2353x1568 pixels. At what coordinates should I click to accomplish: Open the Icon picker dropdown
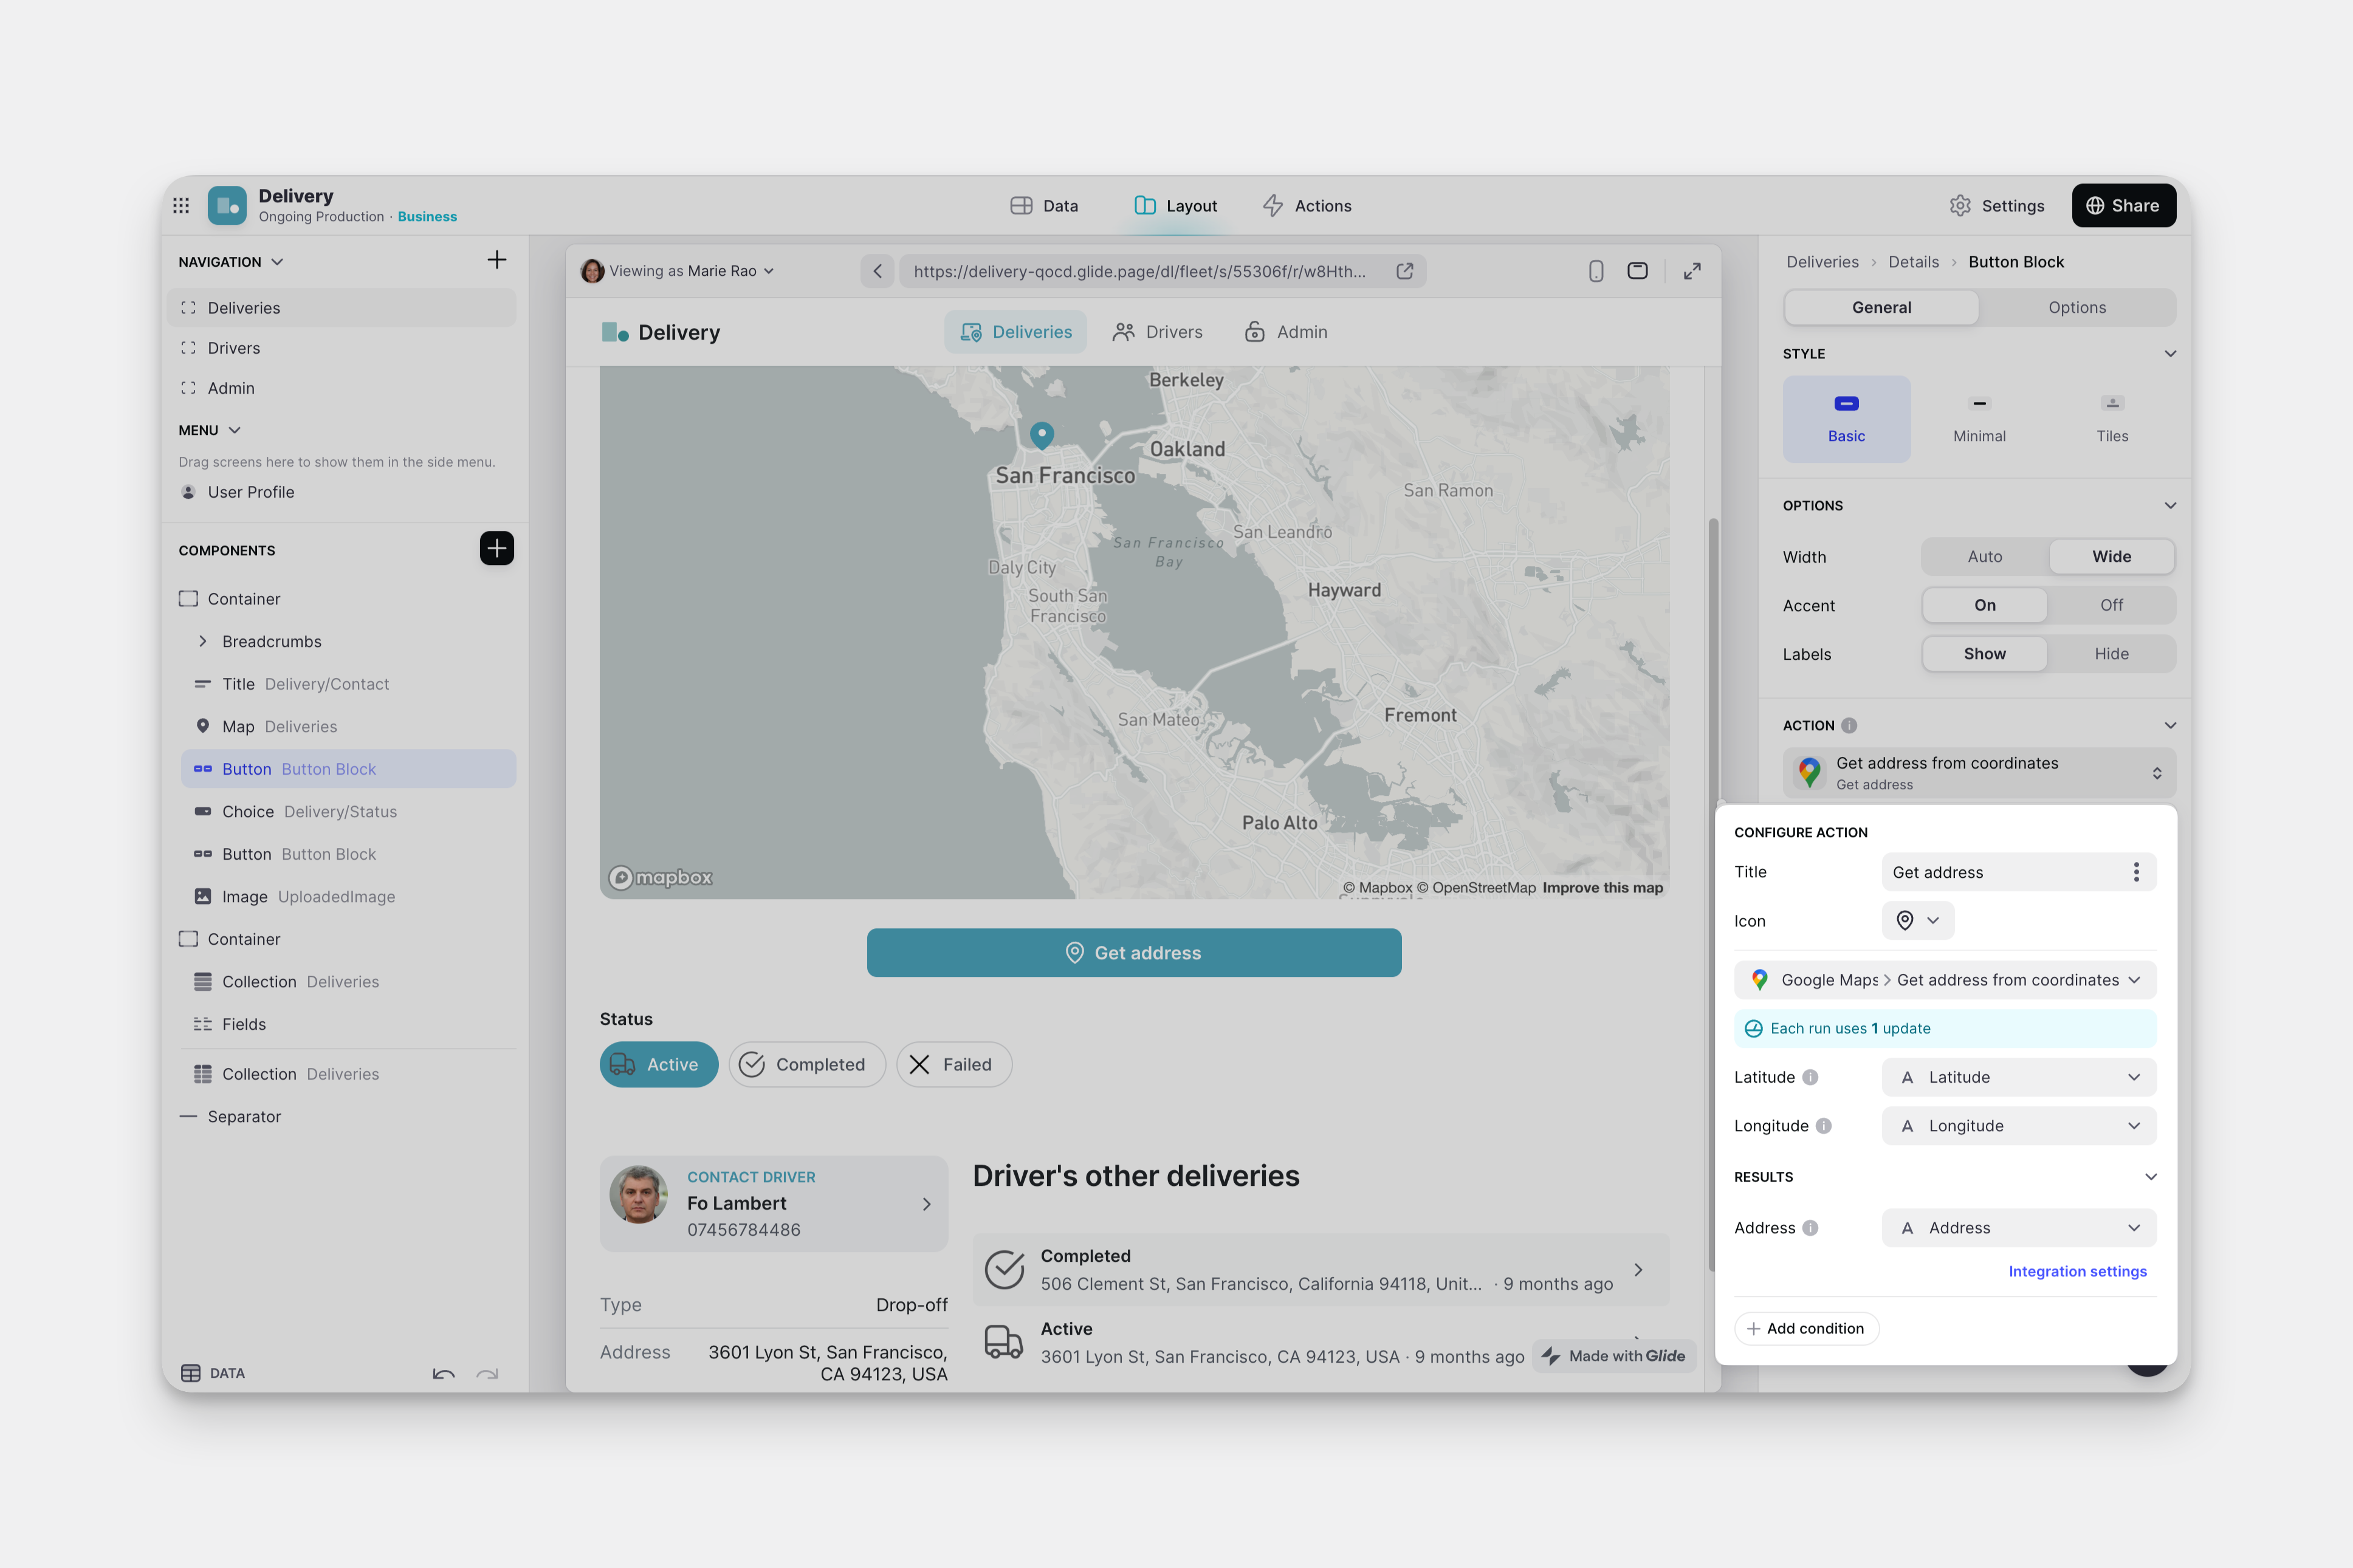tap(1917, 920)
